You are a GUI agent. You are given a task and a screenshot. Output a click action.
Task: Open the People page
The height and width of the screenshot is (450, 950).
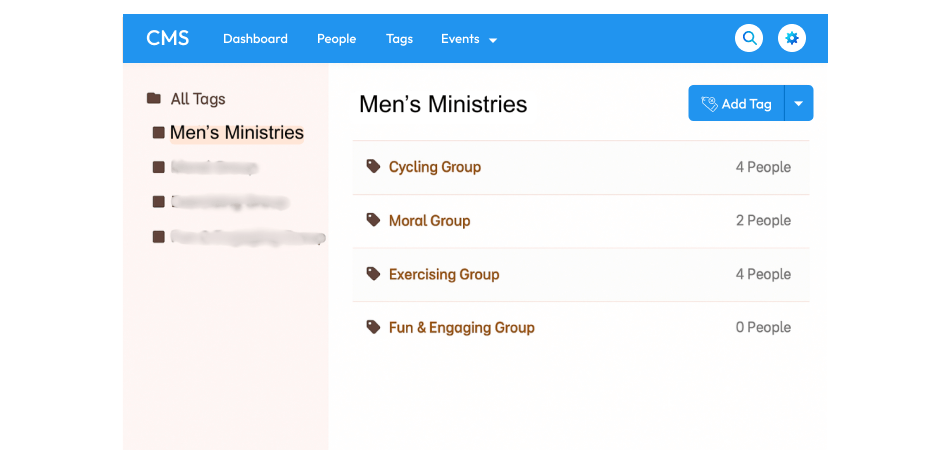point(336,39)
